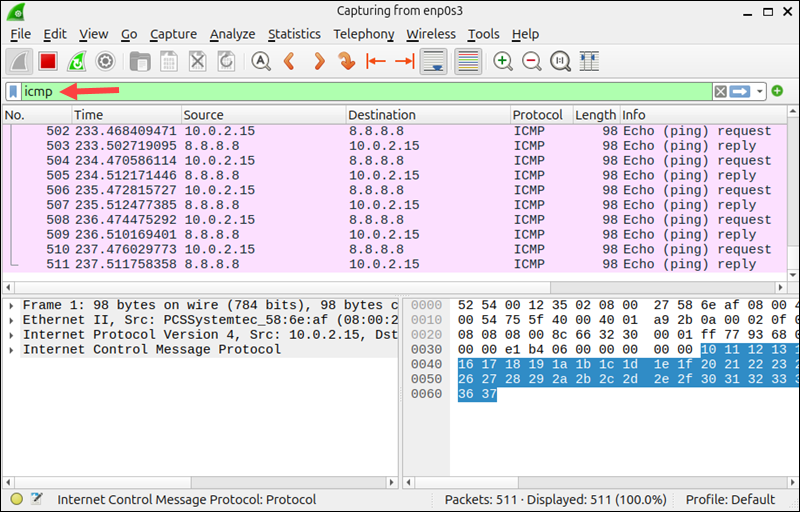Click Profile: Default in status bar

click(x=730, y=499)
